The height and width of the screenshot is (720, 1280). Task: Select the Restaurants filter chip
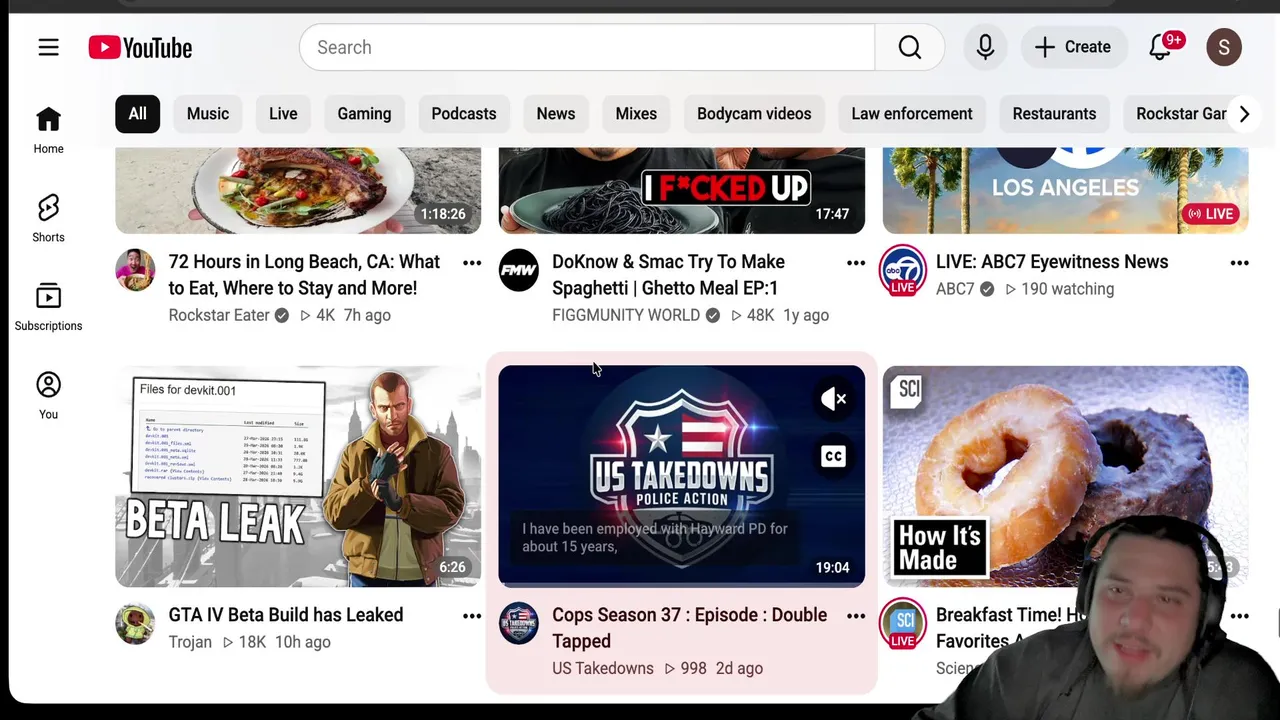[1054, 114]
